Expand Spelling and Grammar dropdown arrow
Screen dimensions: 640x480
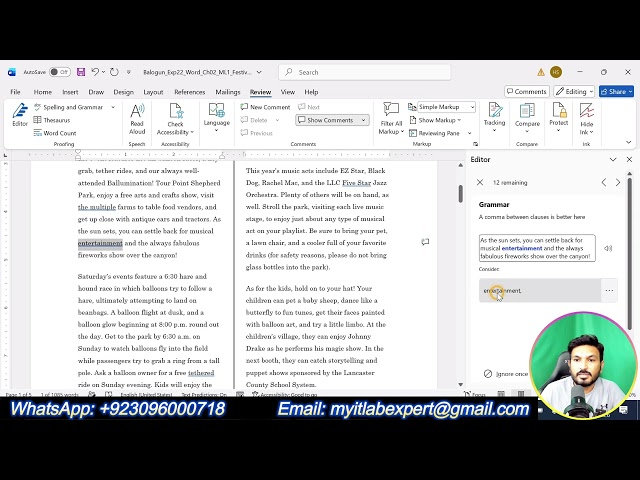(113, 107)
